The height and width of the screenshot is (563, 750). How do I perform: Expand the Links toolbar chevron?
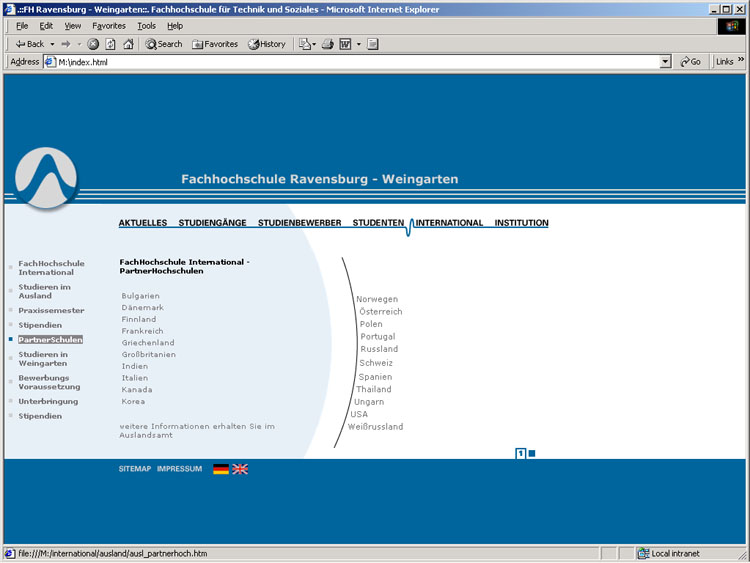tap(740, 62)
